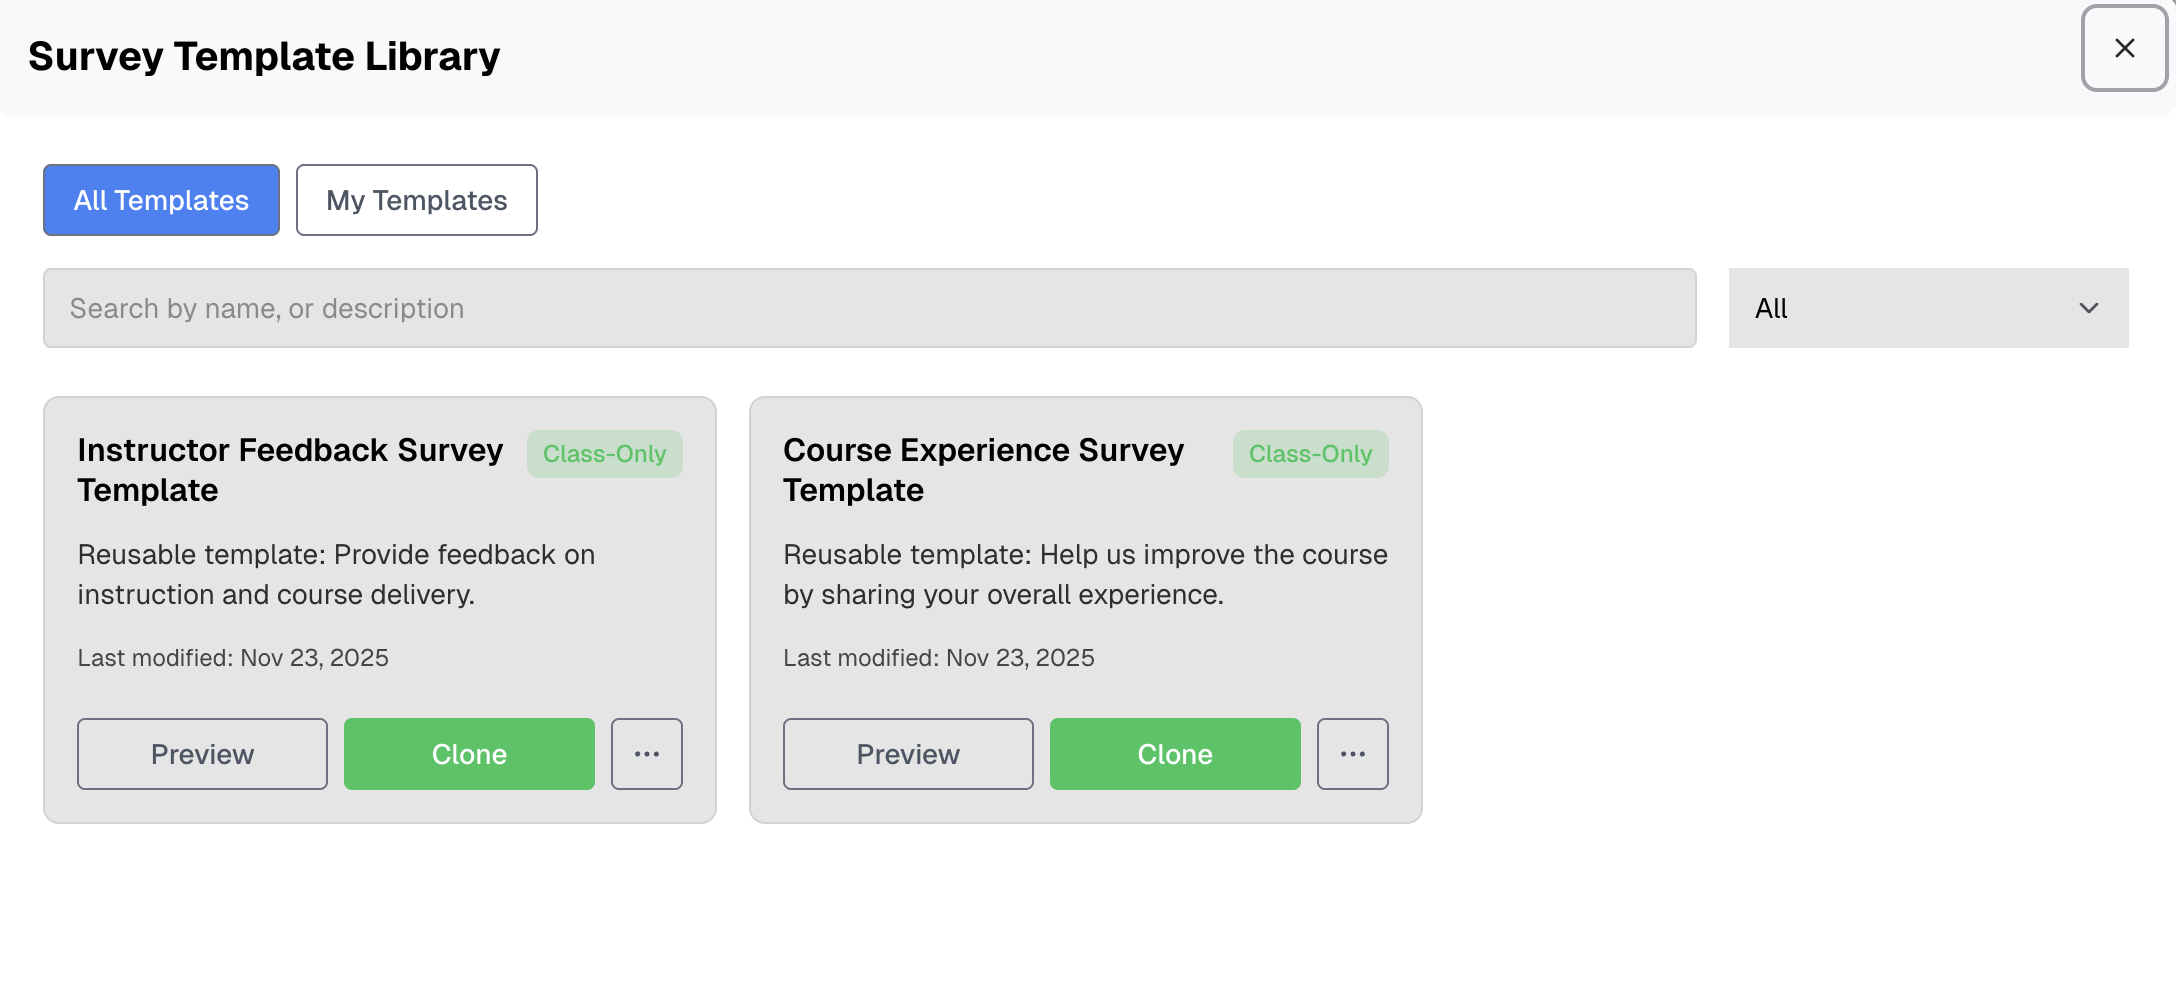Close the Survey Template Library dialog
Screen dimensions: 2176x990
[2123, 48]
